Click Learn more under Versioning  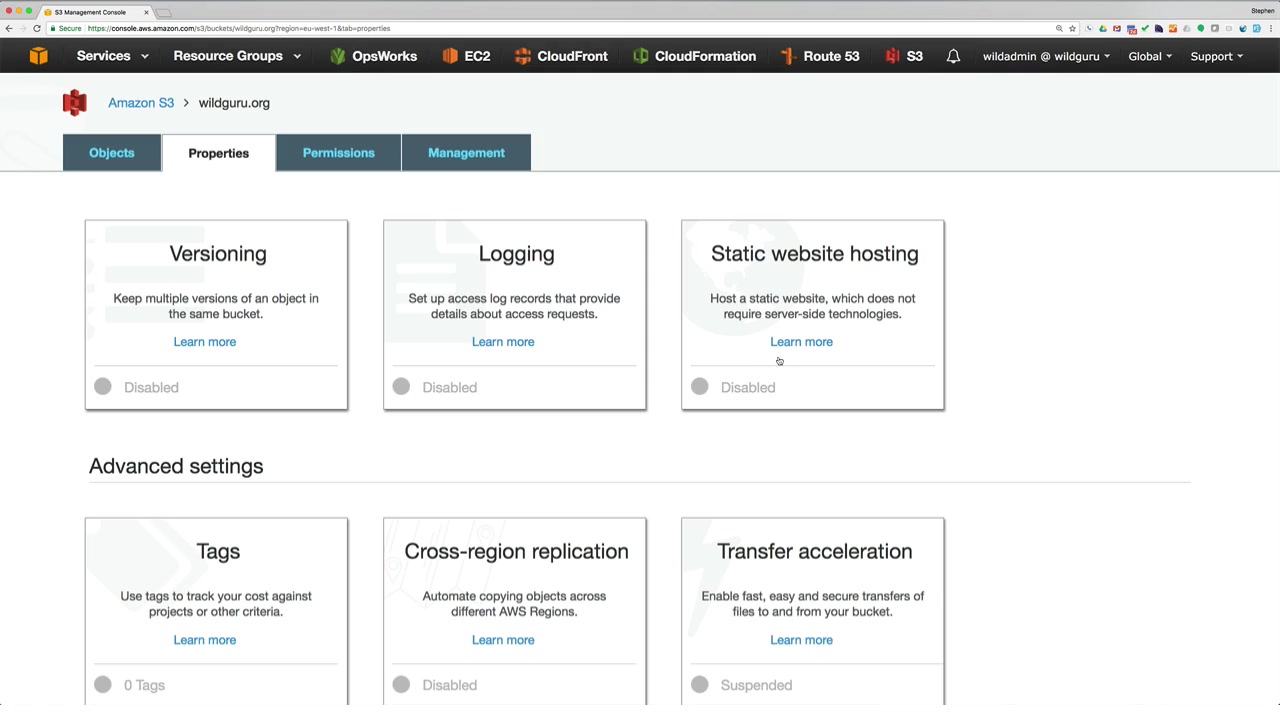tap(205, 342)
